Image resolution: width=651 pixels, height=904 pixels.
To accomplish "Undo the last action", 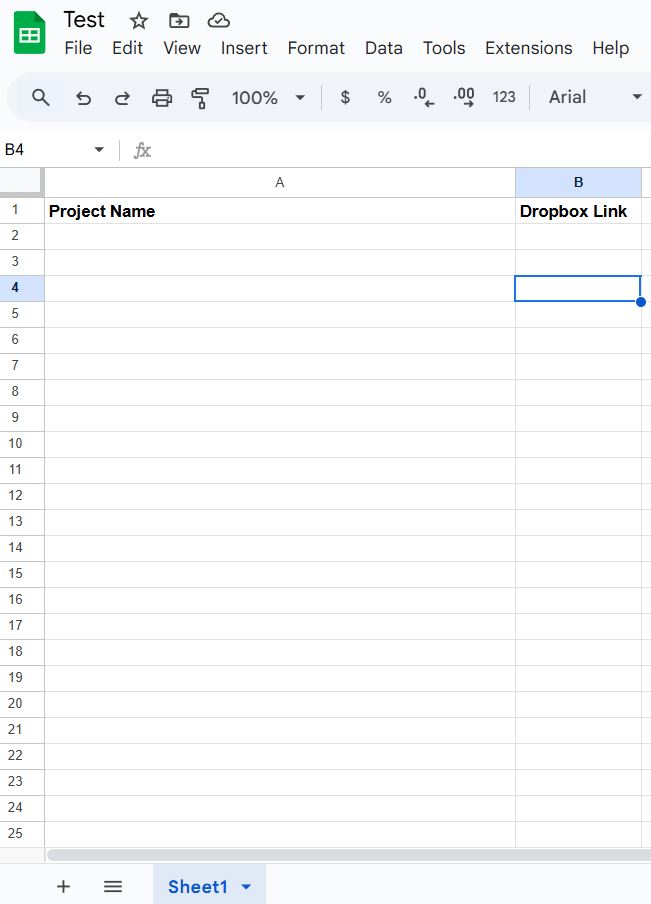I will tap(84, 97).
